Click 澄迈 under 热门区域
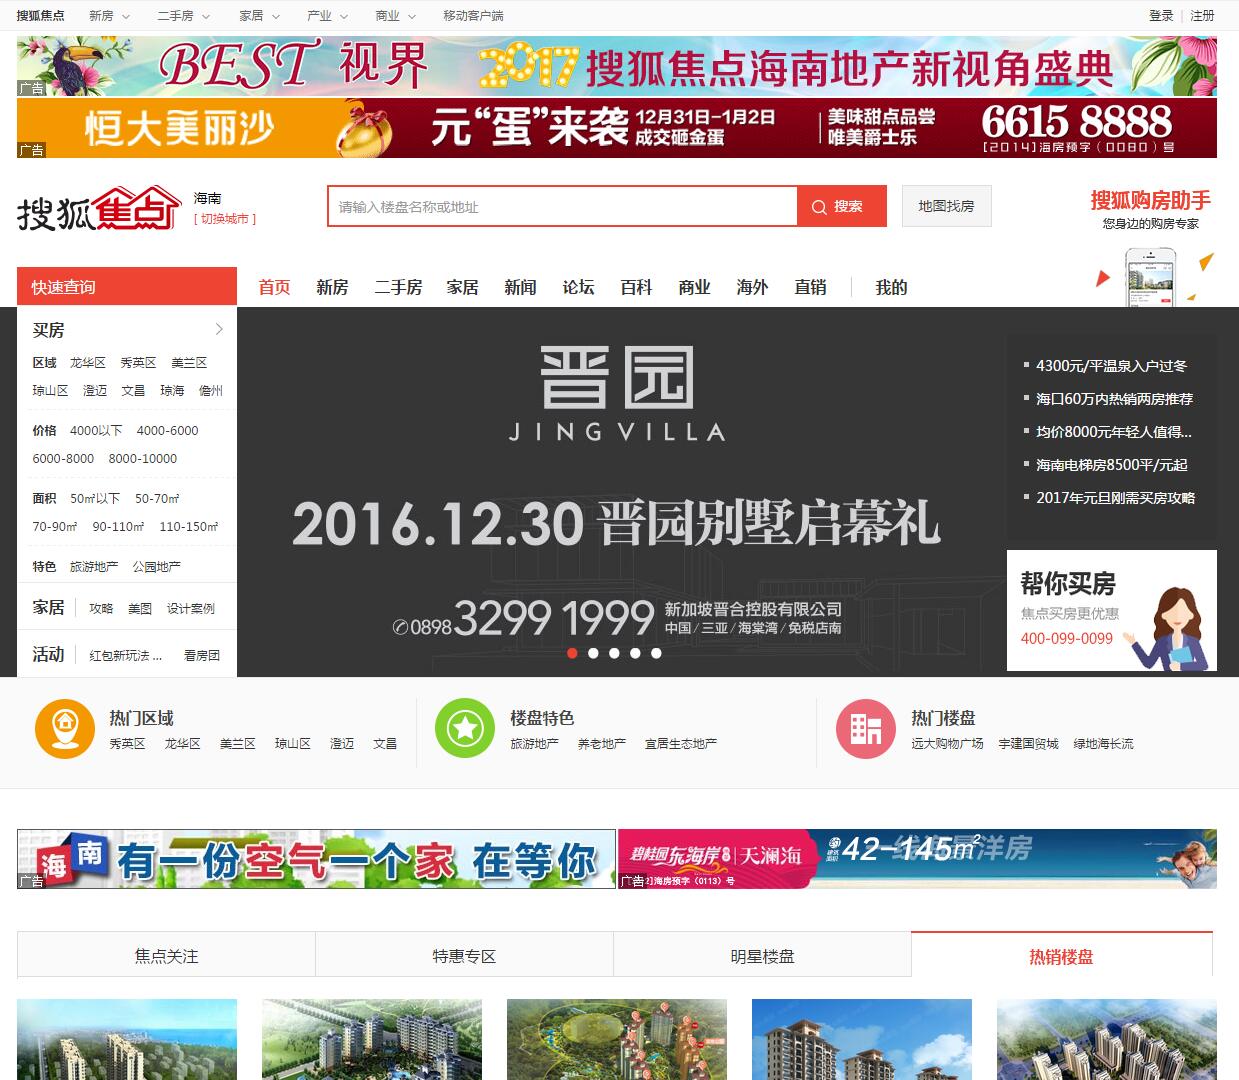 click(342, 743)
